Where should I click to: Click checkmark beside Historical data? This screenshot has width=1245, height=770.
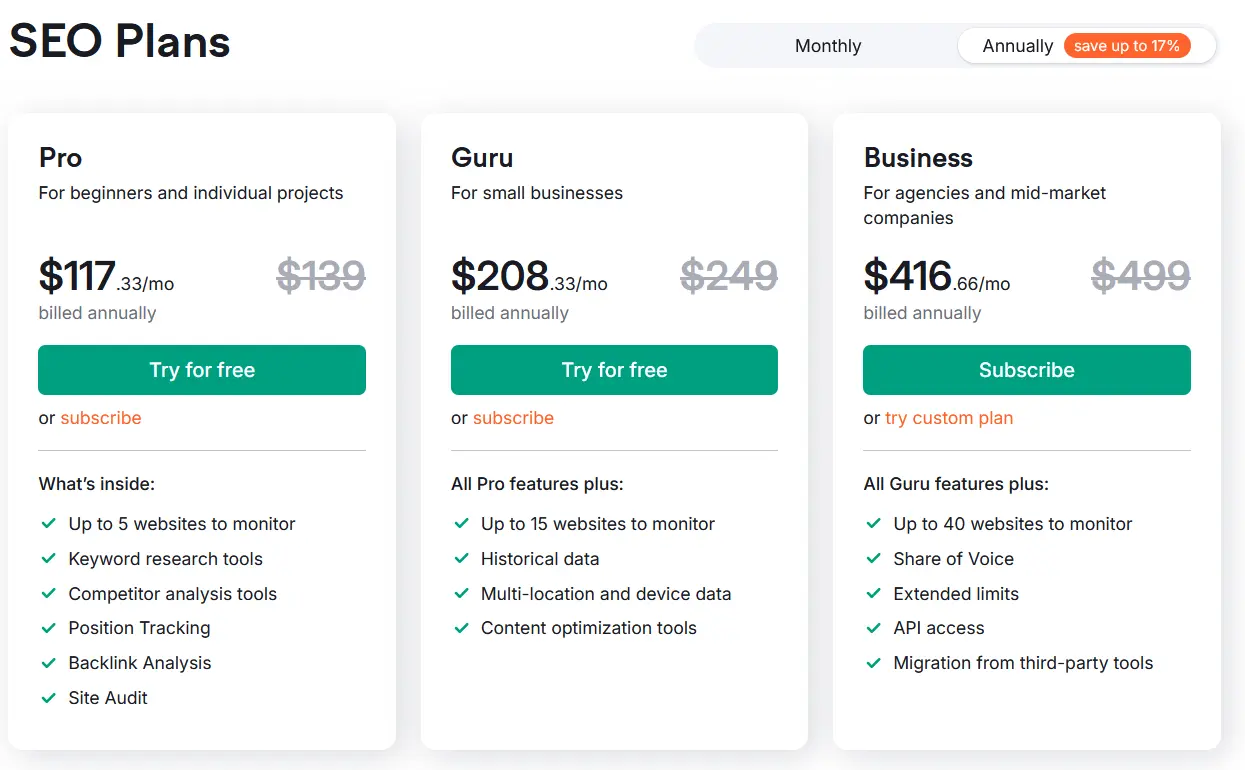click(461, 559)
